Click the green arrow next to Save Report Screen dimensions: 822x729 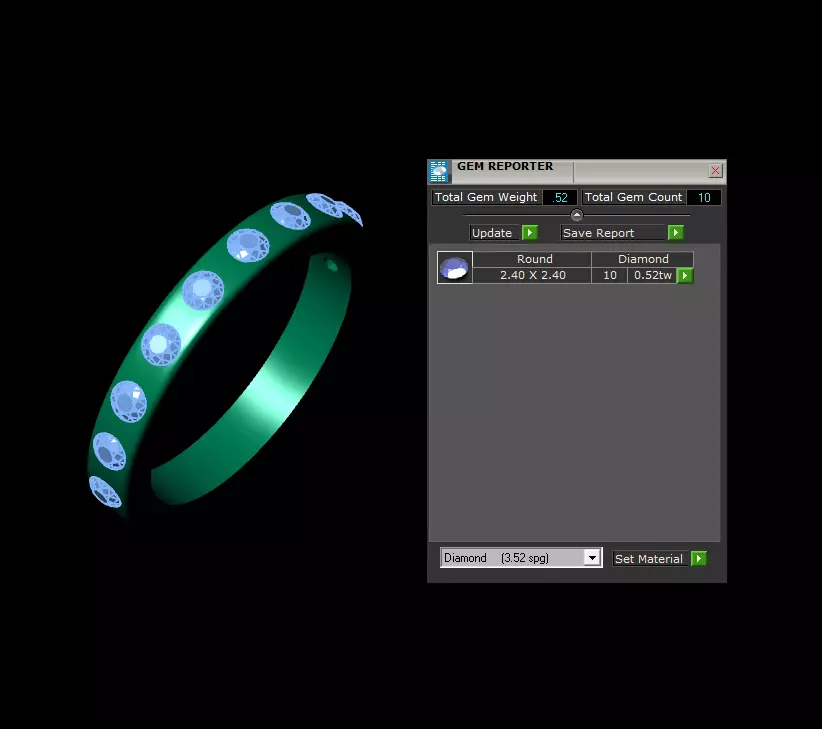pyautogui.click(x=675, y=232)
